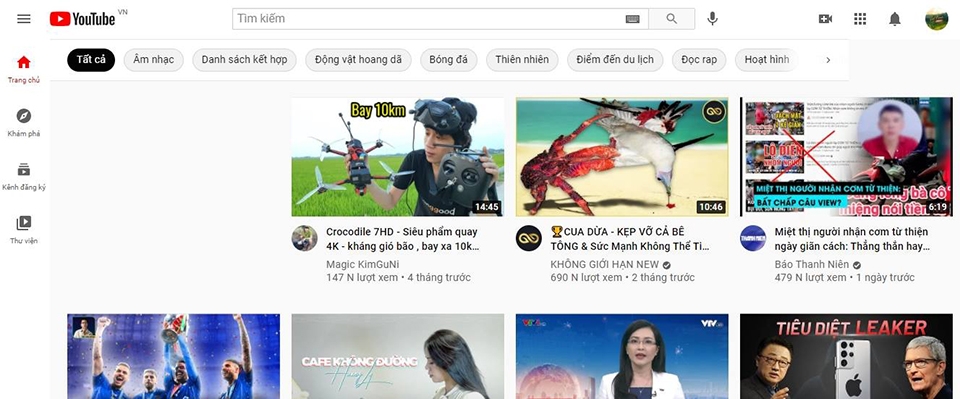
Task: Select the Điểm đến du lịch chip
Action: click(x=615, y=60)
